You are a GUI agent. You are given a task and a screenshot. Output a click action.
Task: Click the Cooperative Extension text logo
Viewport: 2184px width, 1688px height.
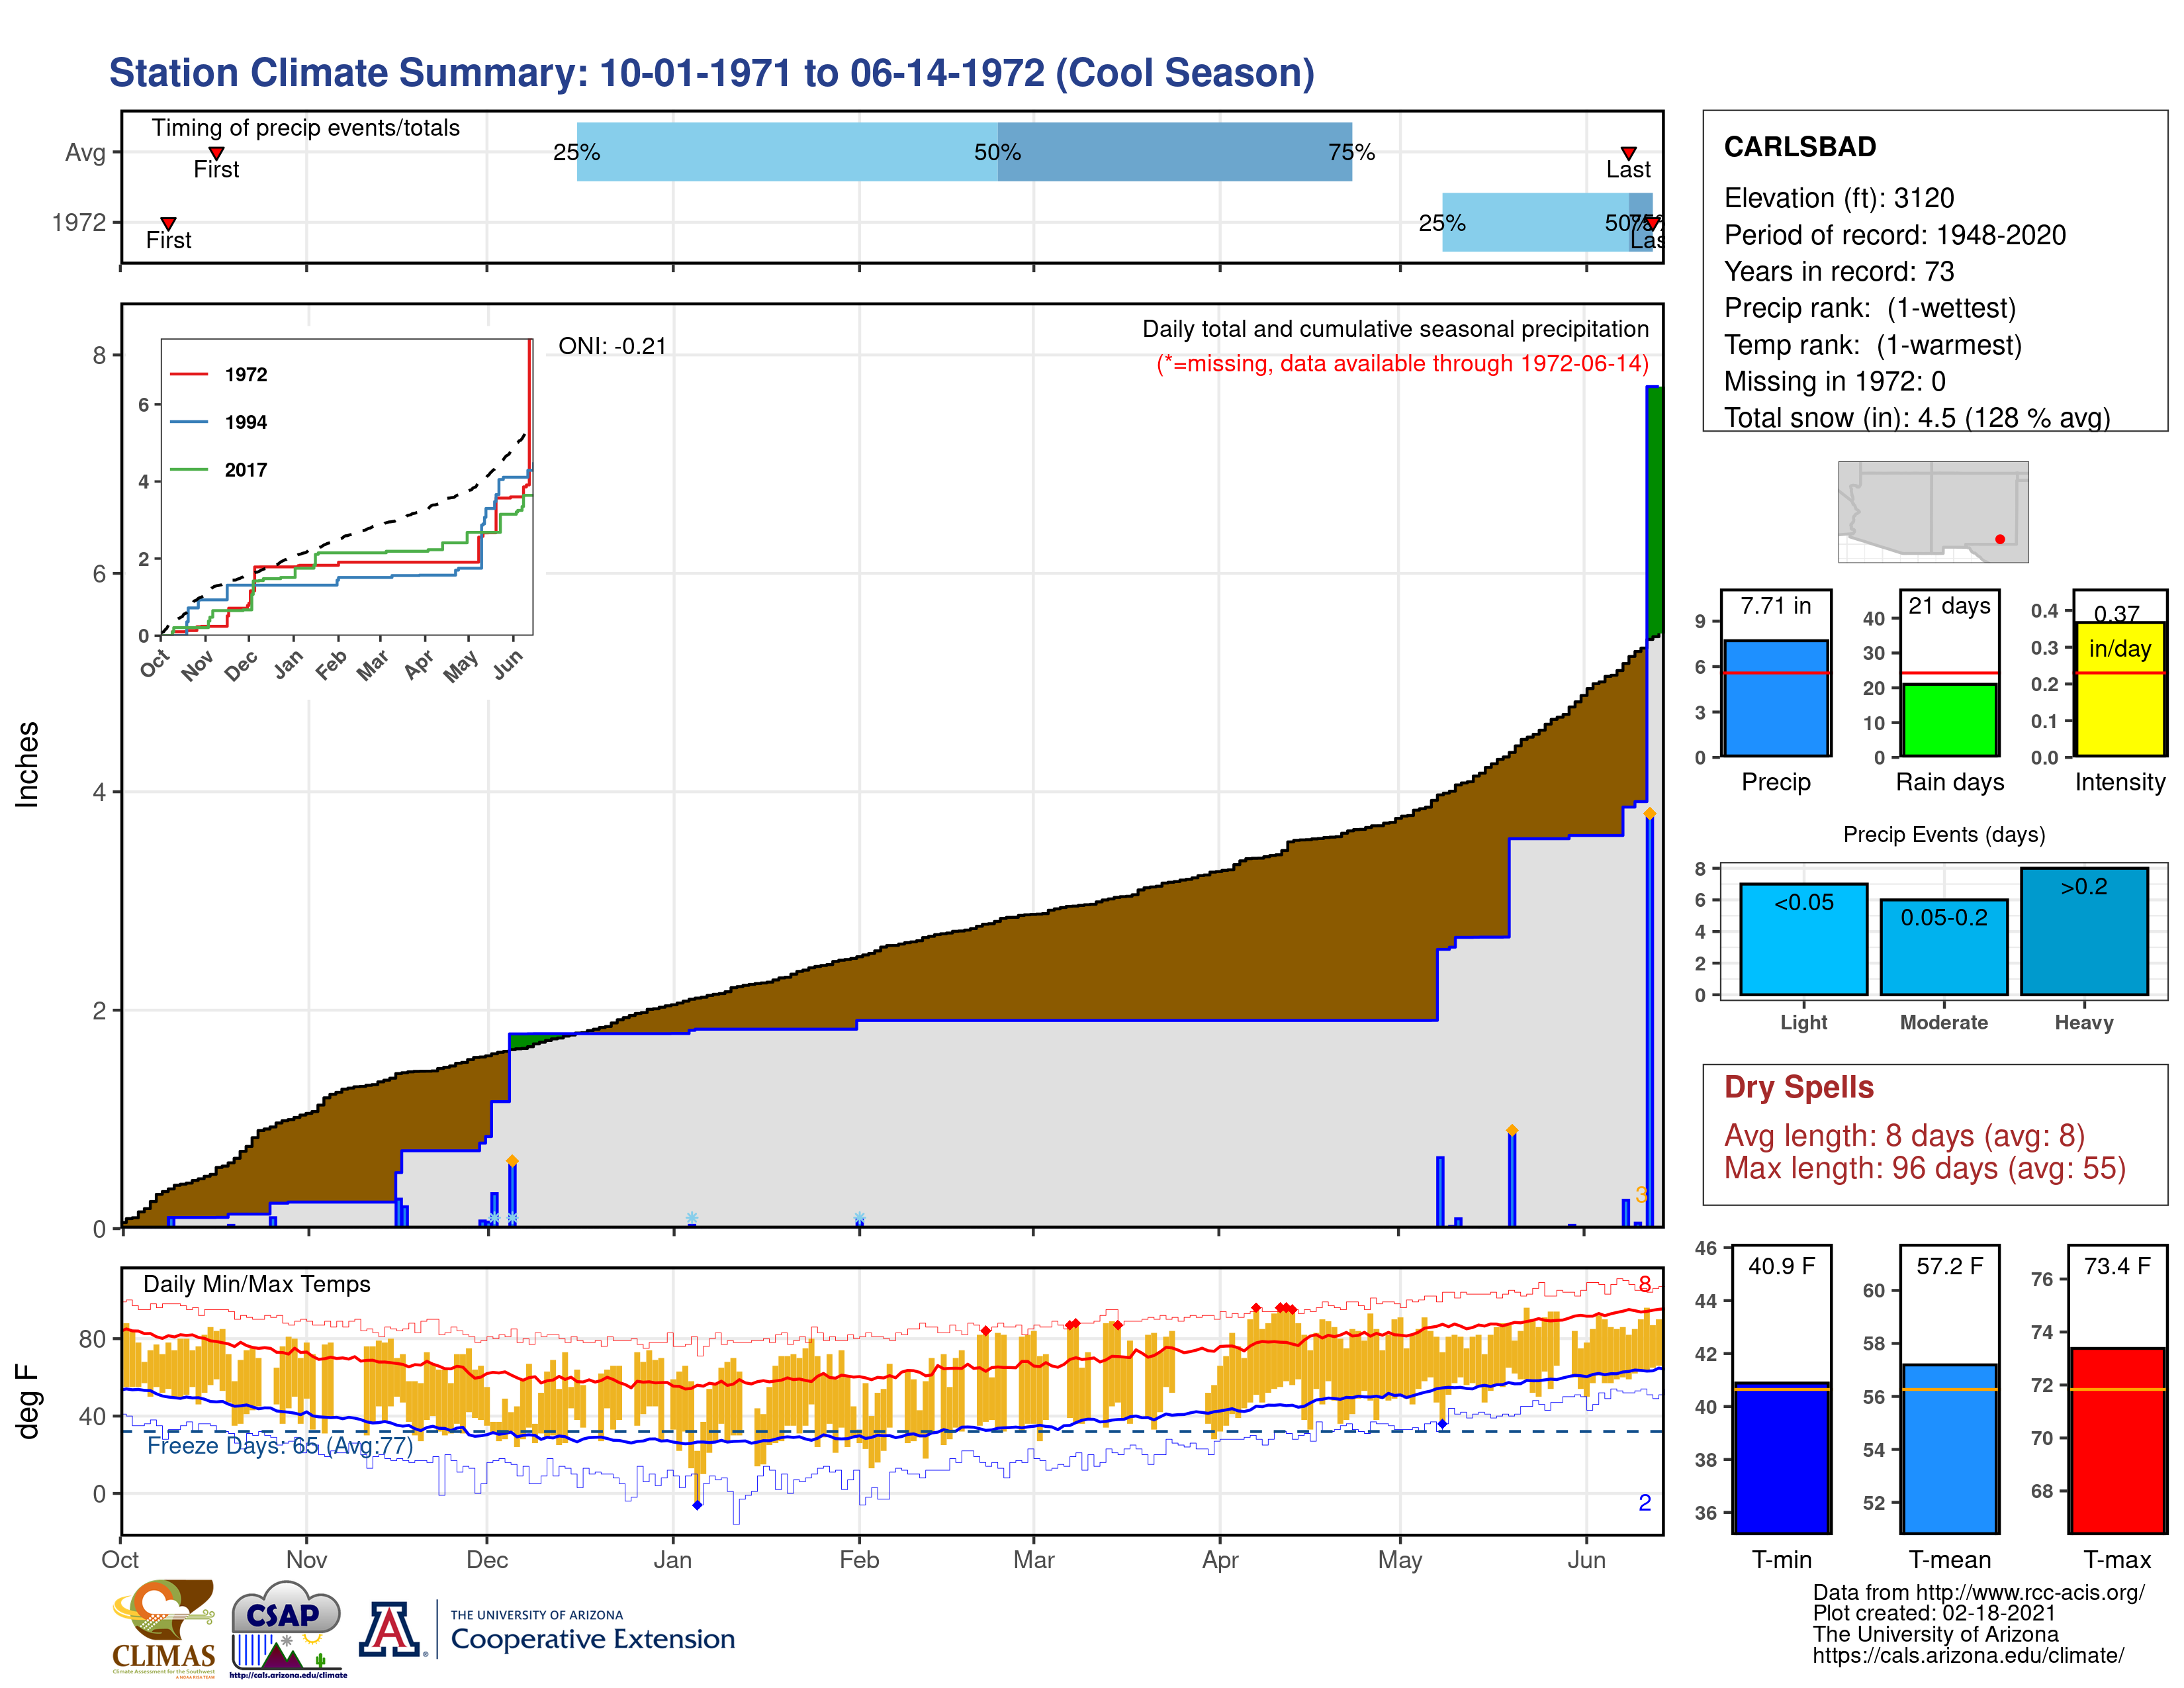pyautogui.click(x=592, y=1631)
